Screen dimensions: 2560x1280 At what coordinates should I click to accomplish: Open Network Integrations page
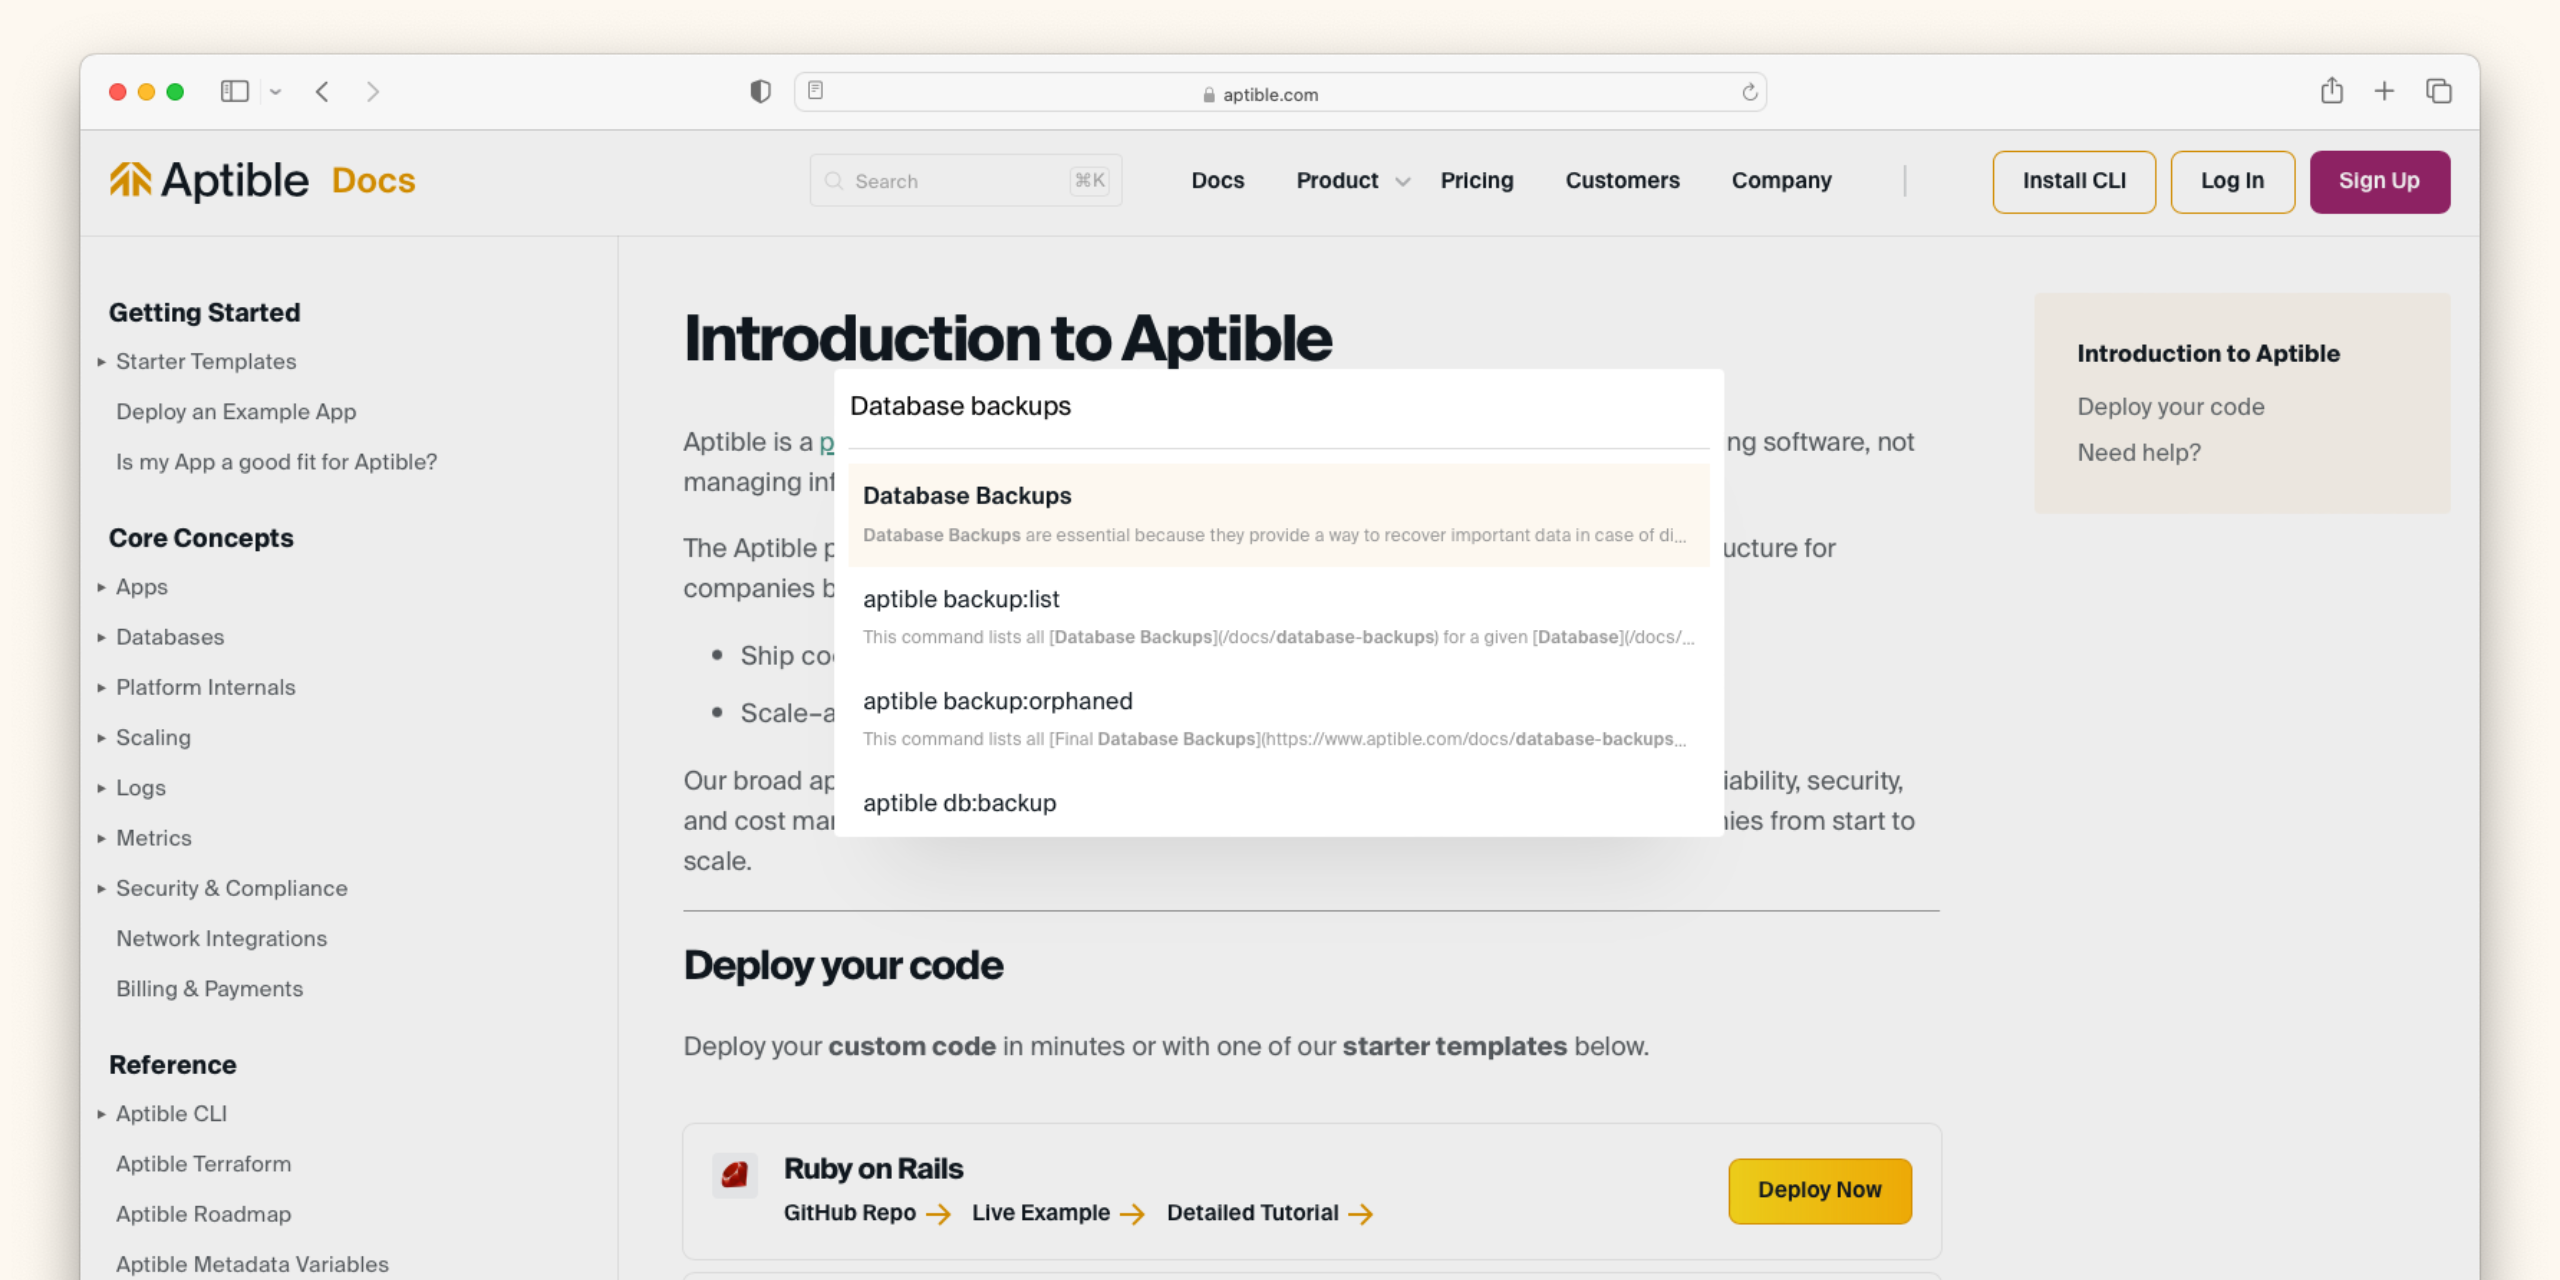point(221,938)
